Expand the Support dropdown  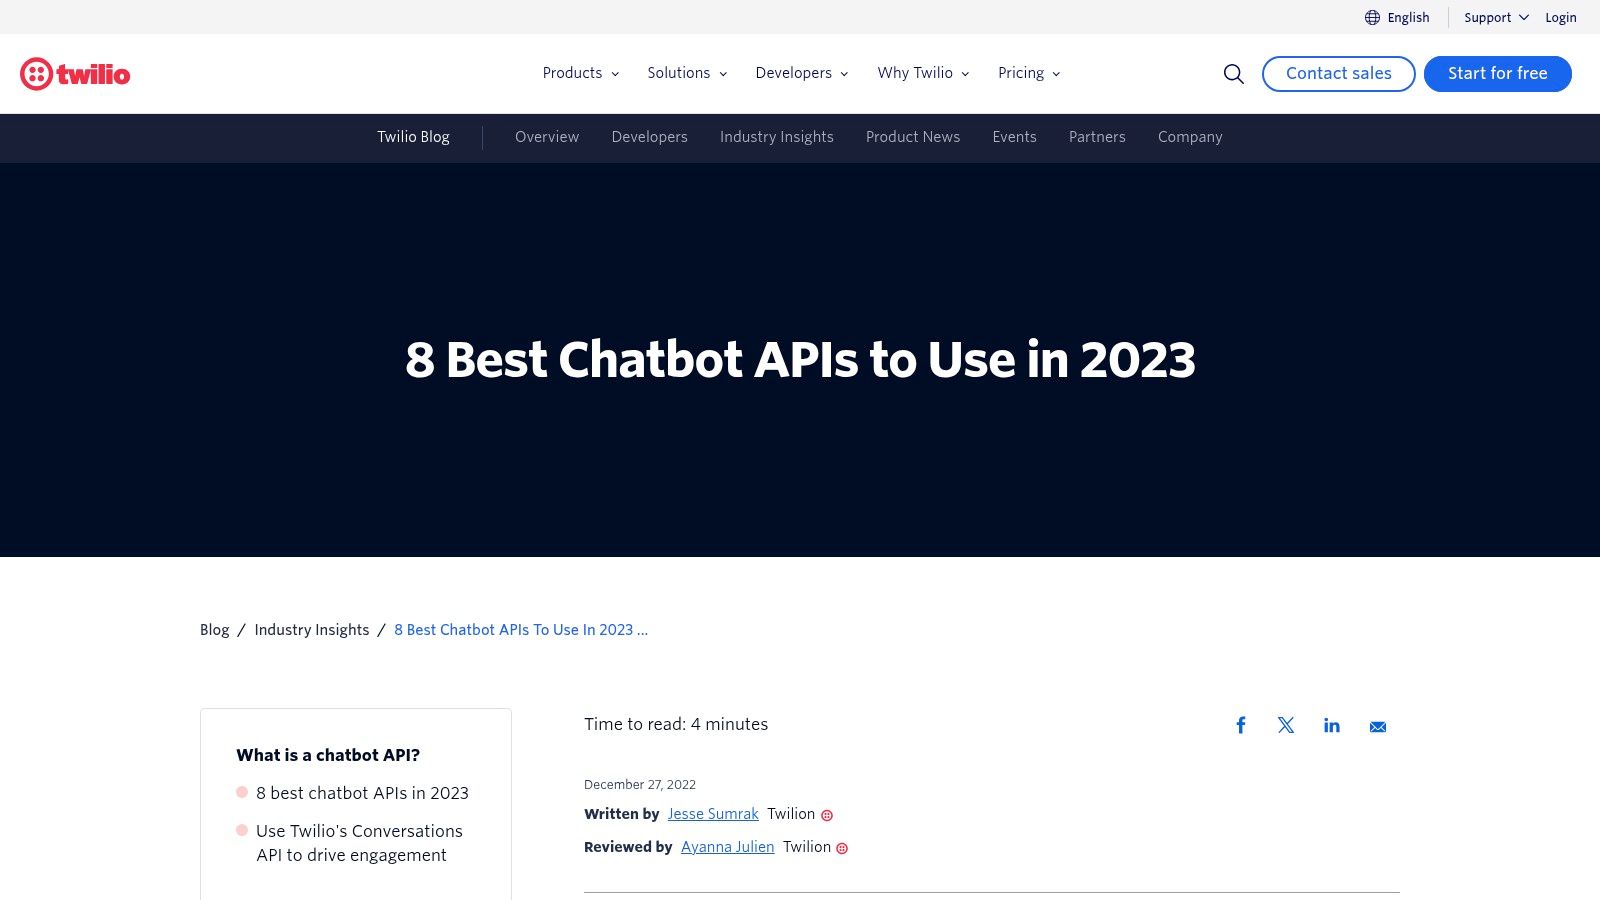[x=1496, y=17]
